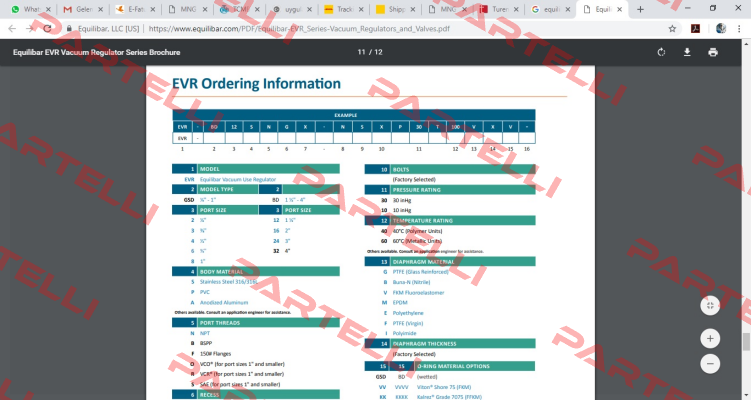751x400 pixels.
Task: Close the Shipp tab
Action: point(412,9)
